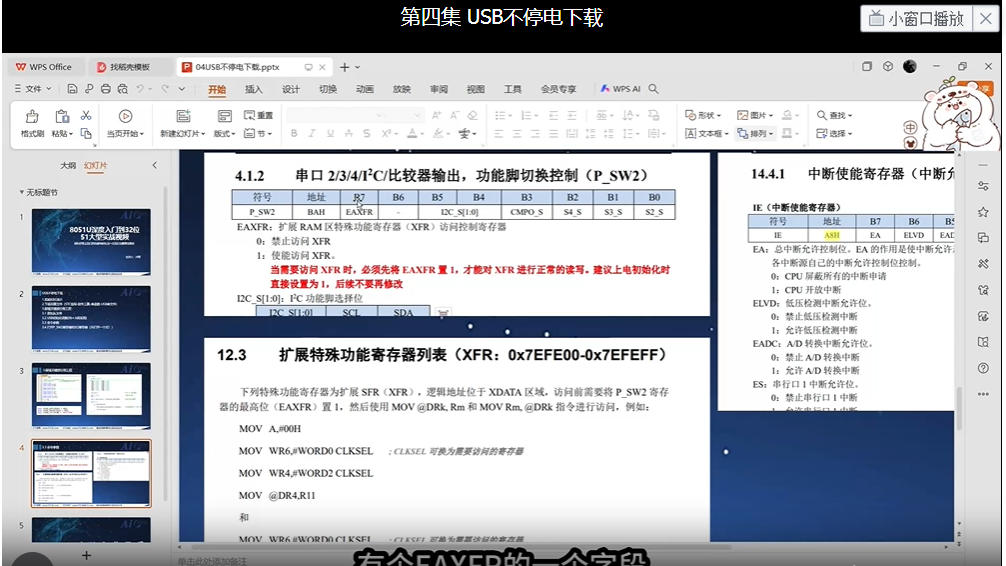Viewport: 1006px width, 566px height.
Task: Toggle Italic formatting
Action: tap(312, 133)
